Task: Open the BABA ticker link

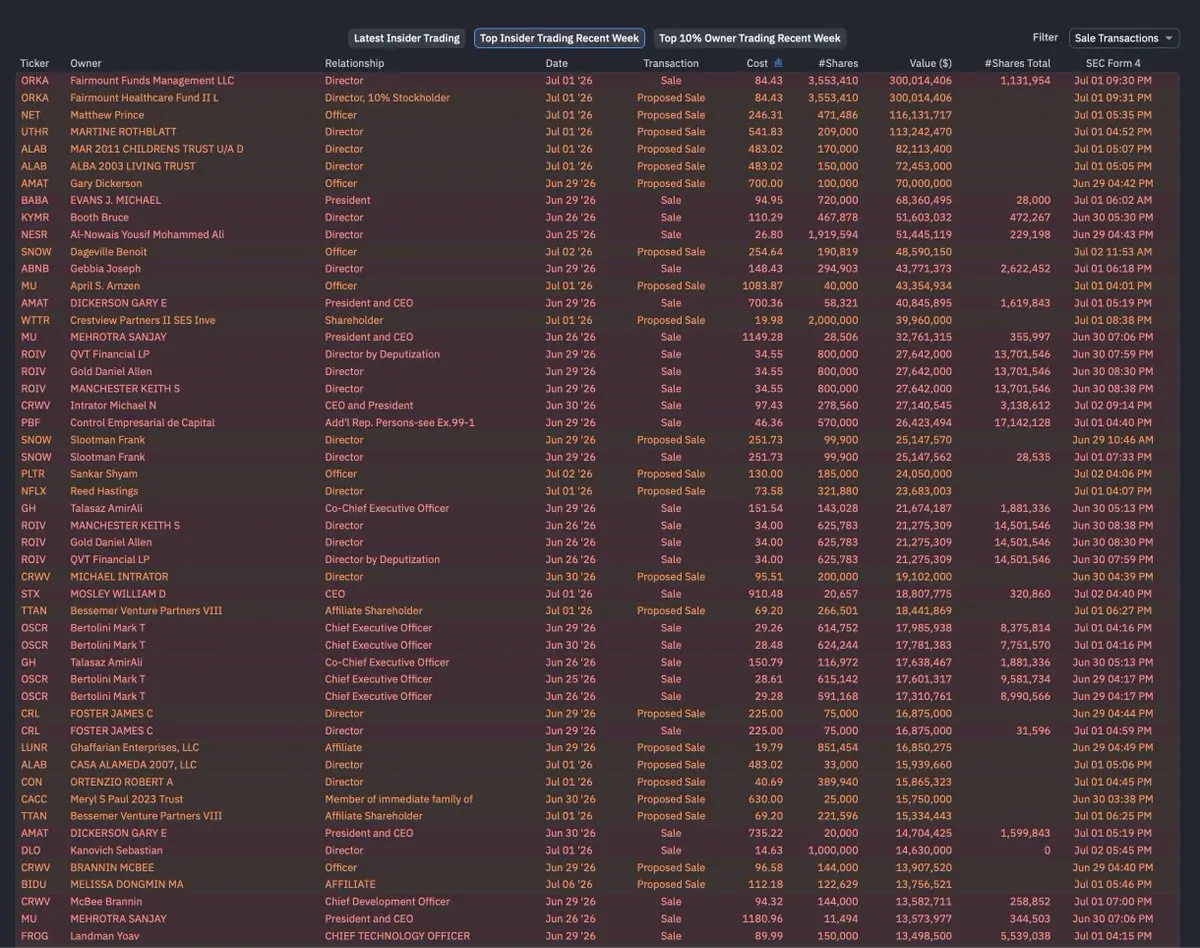Action: click(x=34, y=200)
